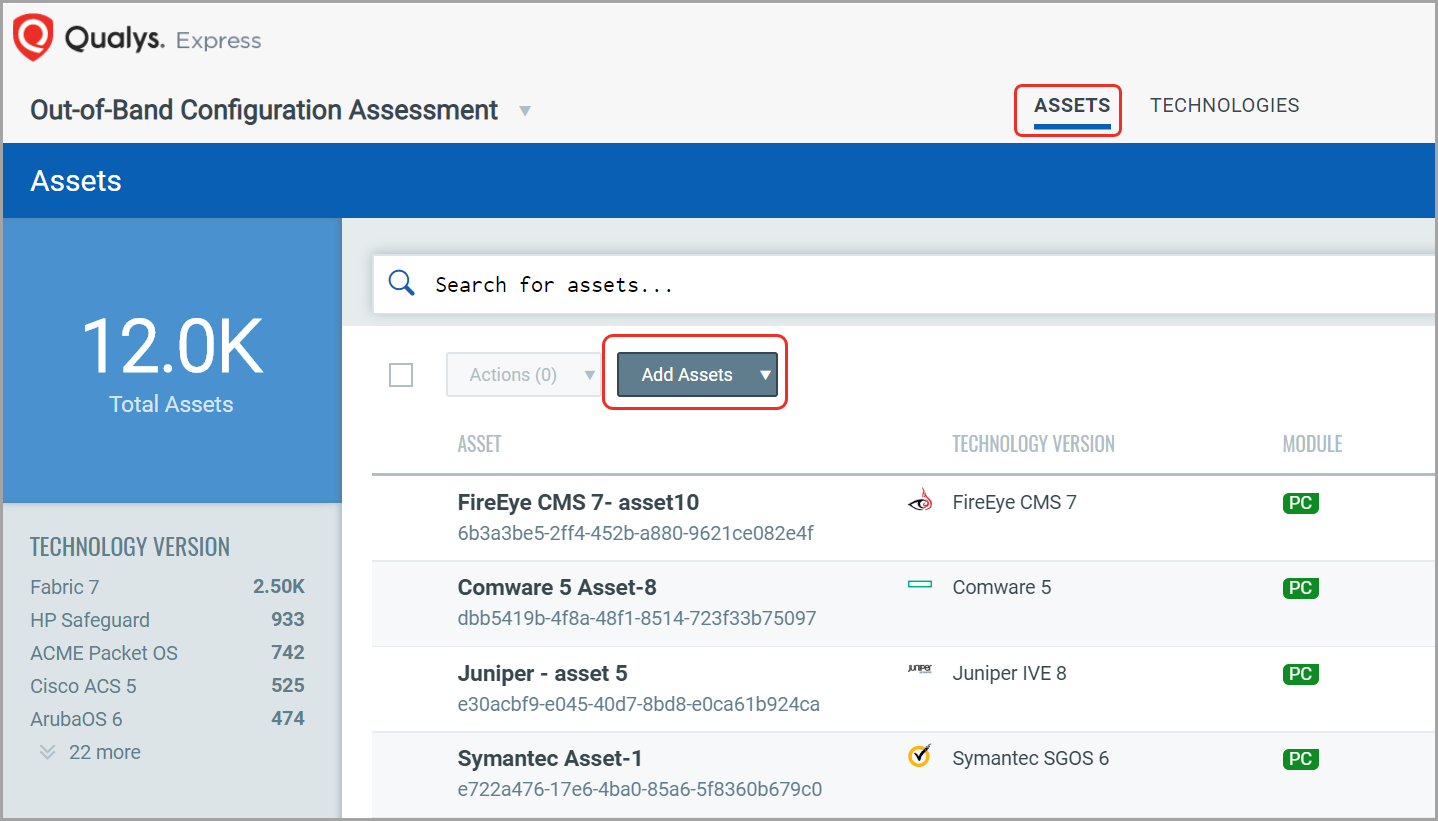Click the 2.50K count next to Fabric 7
This screenshot has height=821, width=1438.
279,587
